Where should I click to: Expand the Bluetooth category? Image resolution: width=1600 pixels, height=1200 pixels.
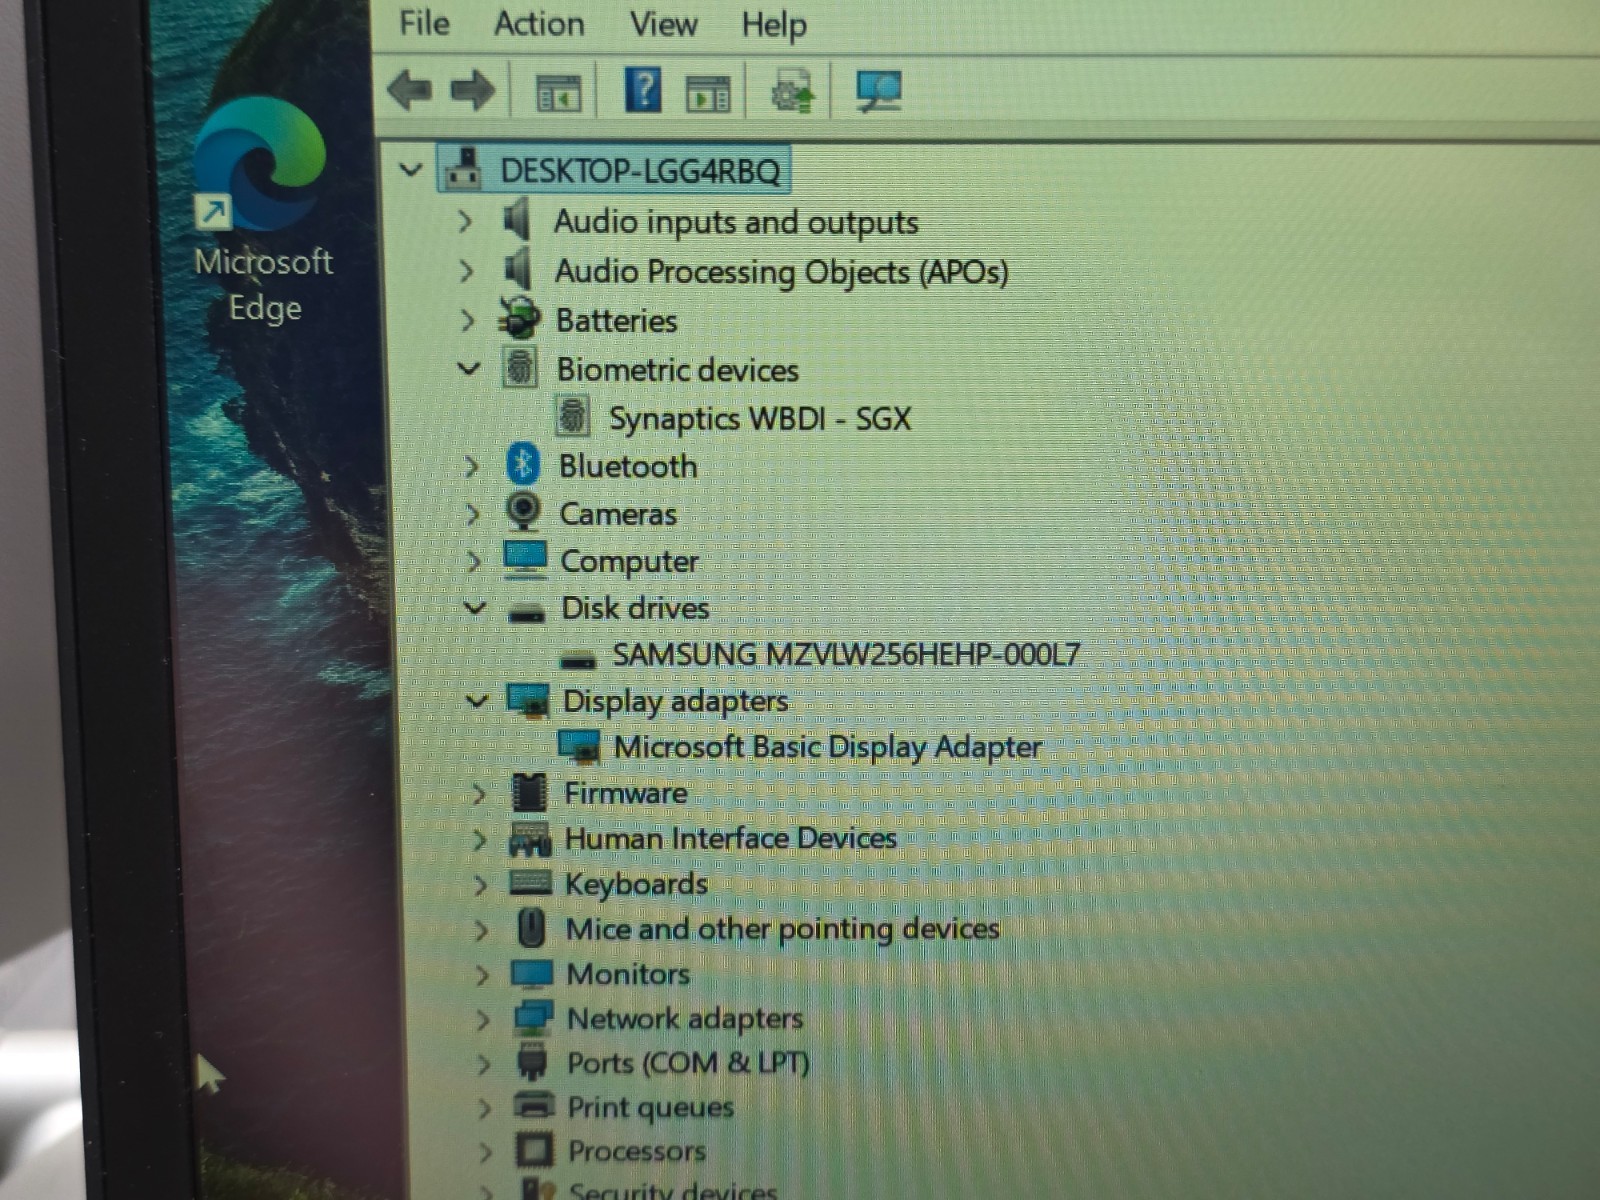tap(471, 466)
